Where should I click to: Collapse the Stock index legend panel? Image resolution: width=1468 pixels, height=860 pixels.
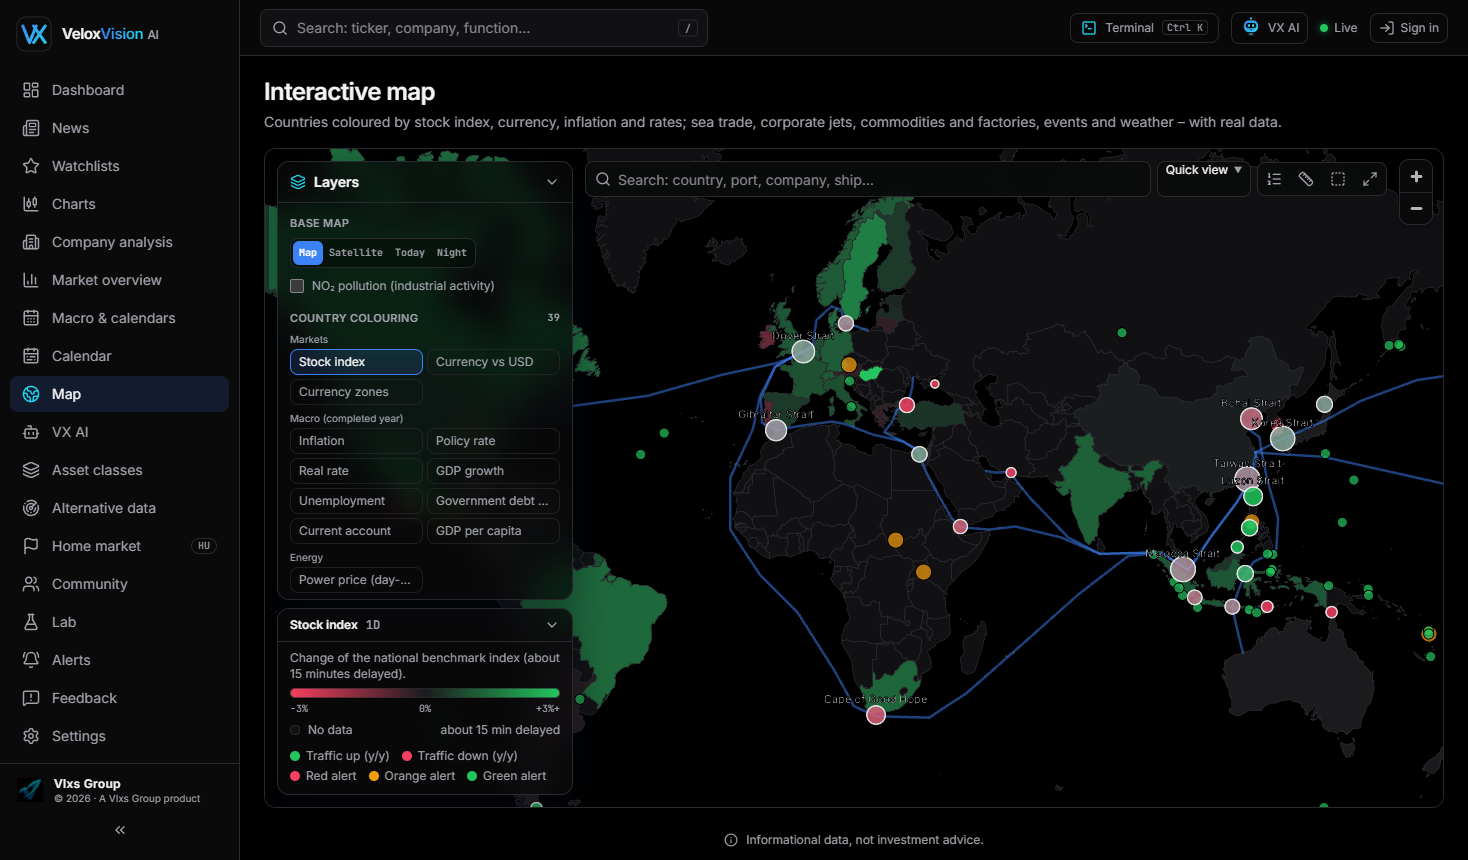[x=552, y=625]
